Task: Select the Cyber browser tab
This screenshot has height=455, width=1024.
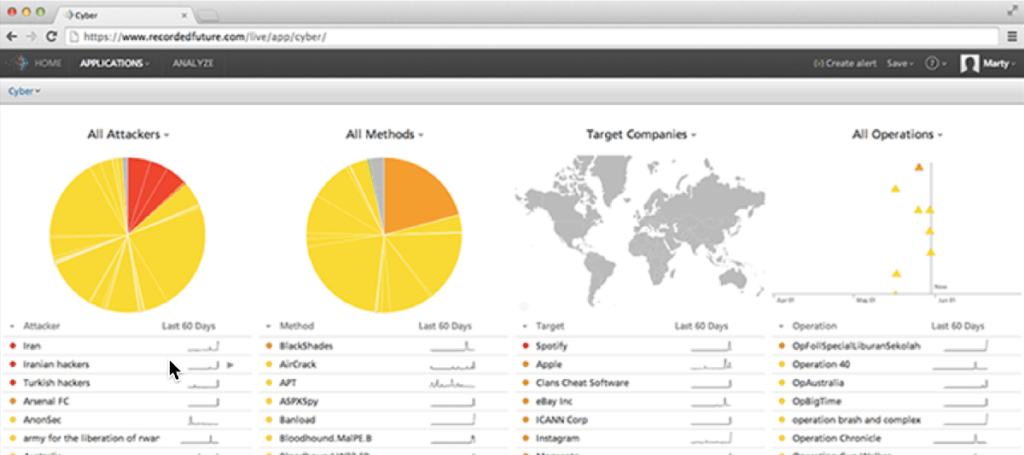Action: (x=123, y=14)
